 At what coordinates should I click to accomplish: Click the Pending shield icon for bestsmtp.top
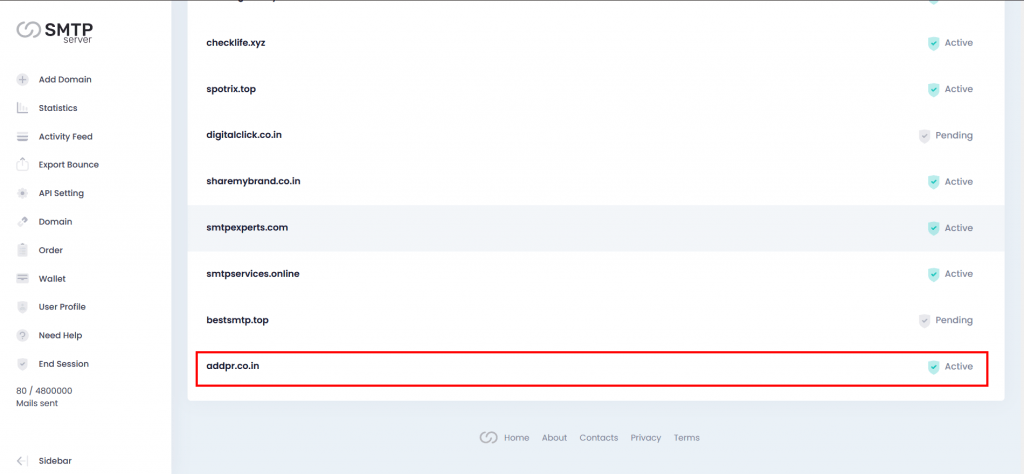[x=924, y=321]
